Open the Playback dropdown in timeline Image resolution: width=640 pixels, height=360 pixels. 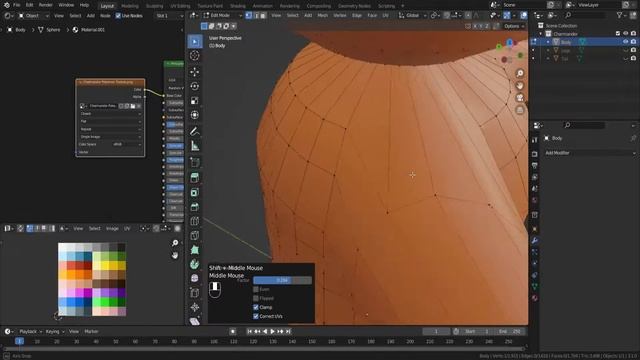click(31, 331)
